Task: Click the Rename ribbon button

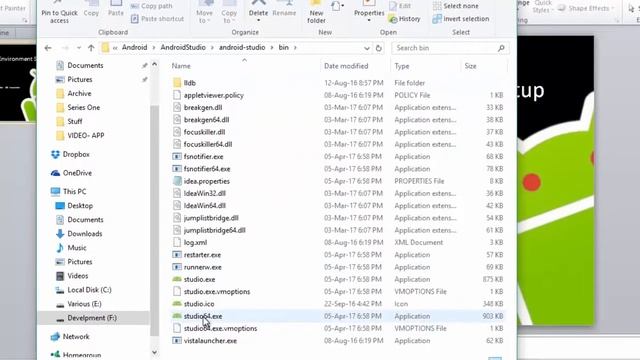Action: coord(284,9)
